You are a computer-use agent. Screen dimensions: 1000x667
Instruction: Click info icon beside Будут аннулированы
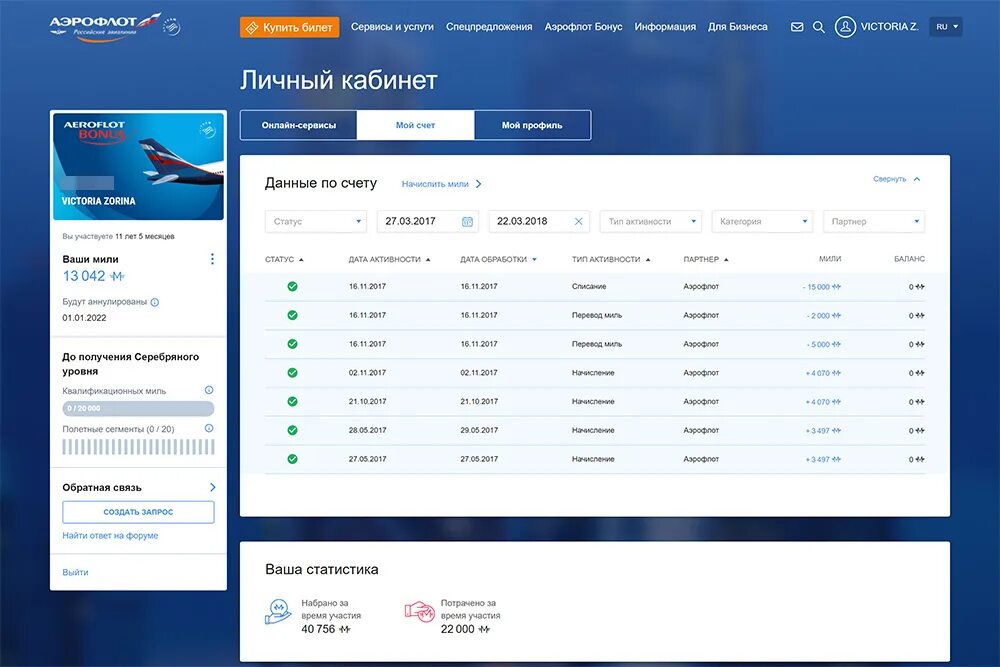pyautogui.click(x=154, y=302)
